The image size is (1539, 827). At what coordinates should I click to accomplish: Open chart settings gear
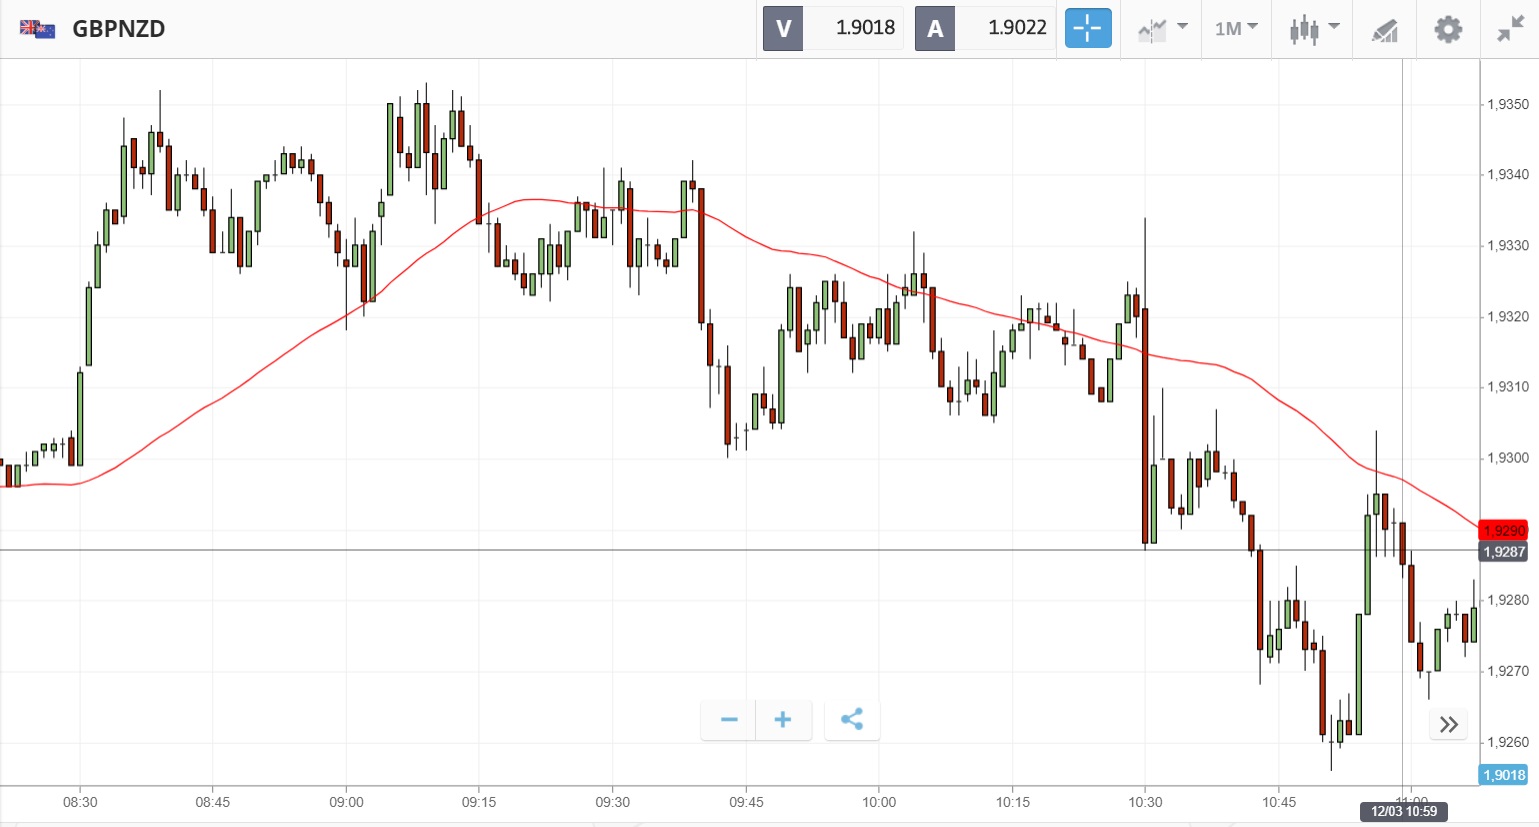[x=1447, y=29]
